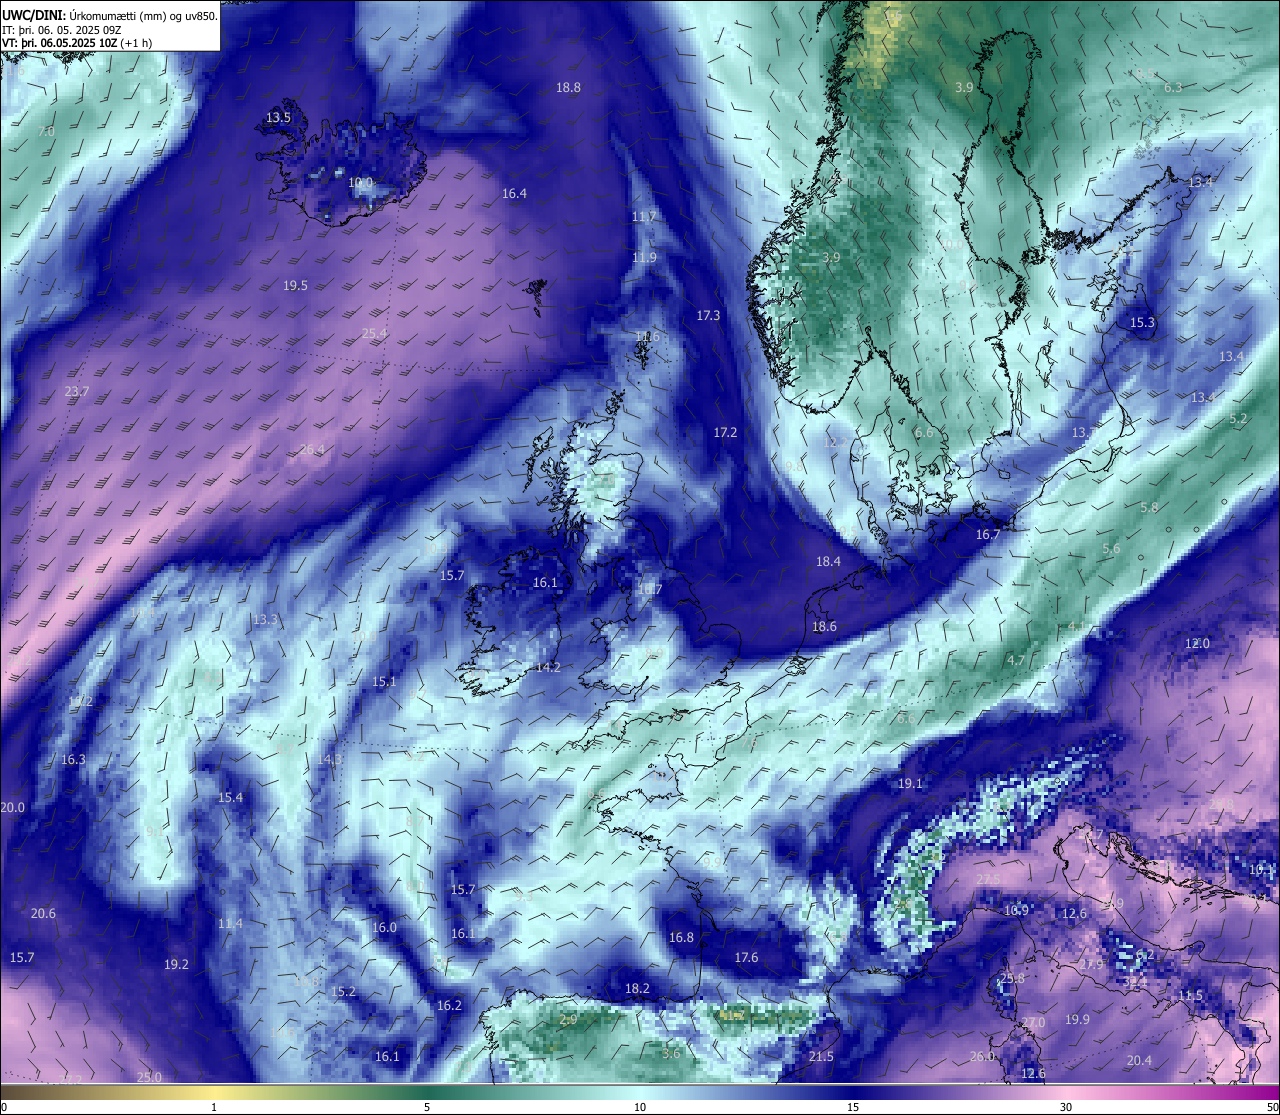The image size is (1280, 1115).
Task: Click the 11.4 value in the Atlantic
Action: point(230,923)
